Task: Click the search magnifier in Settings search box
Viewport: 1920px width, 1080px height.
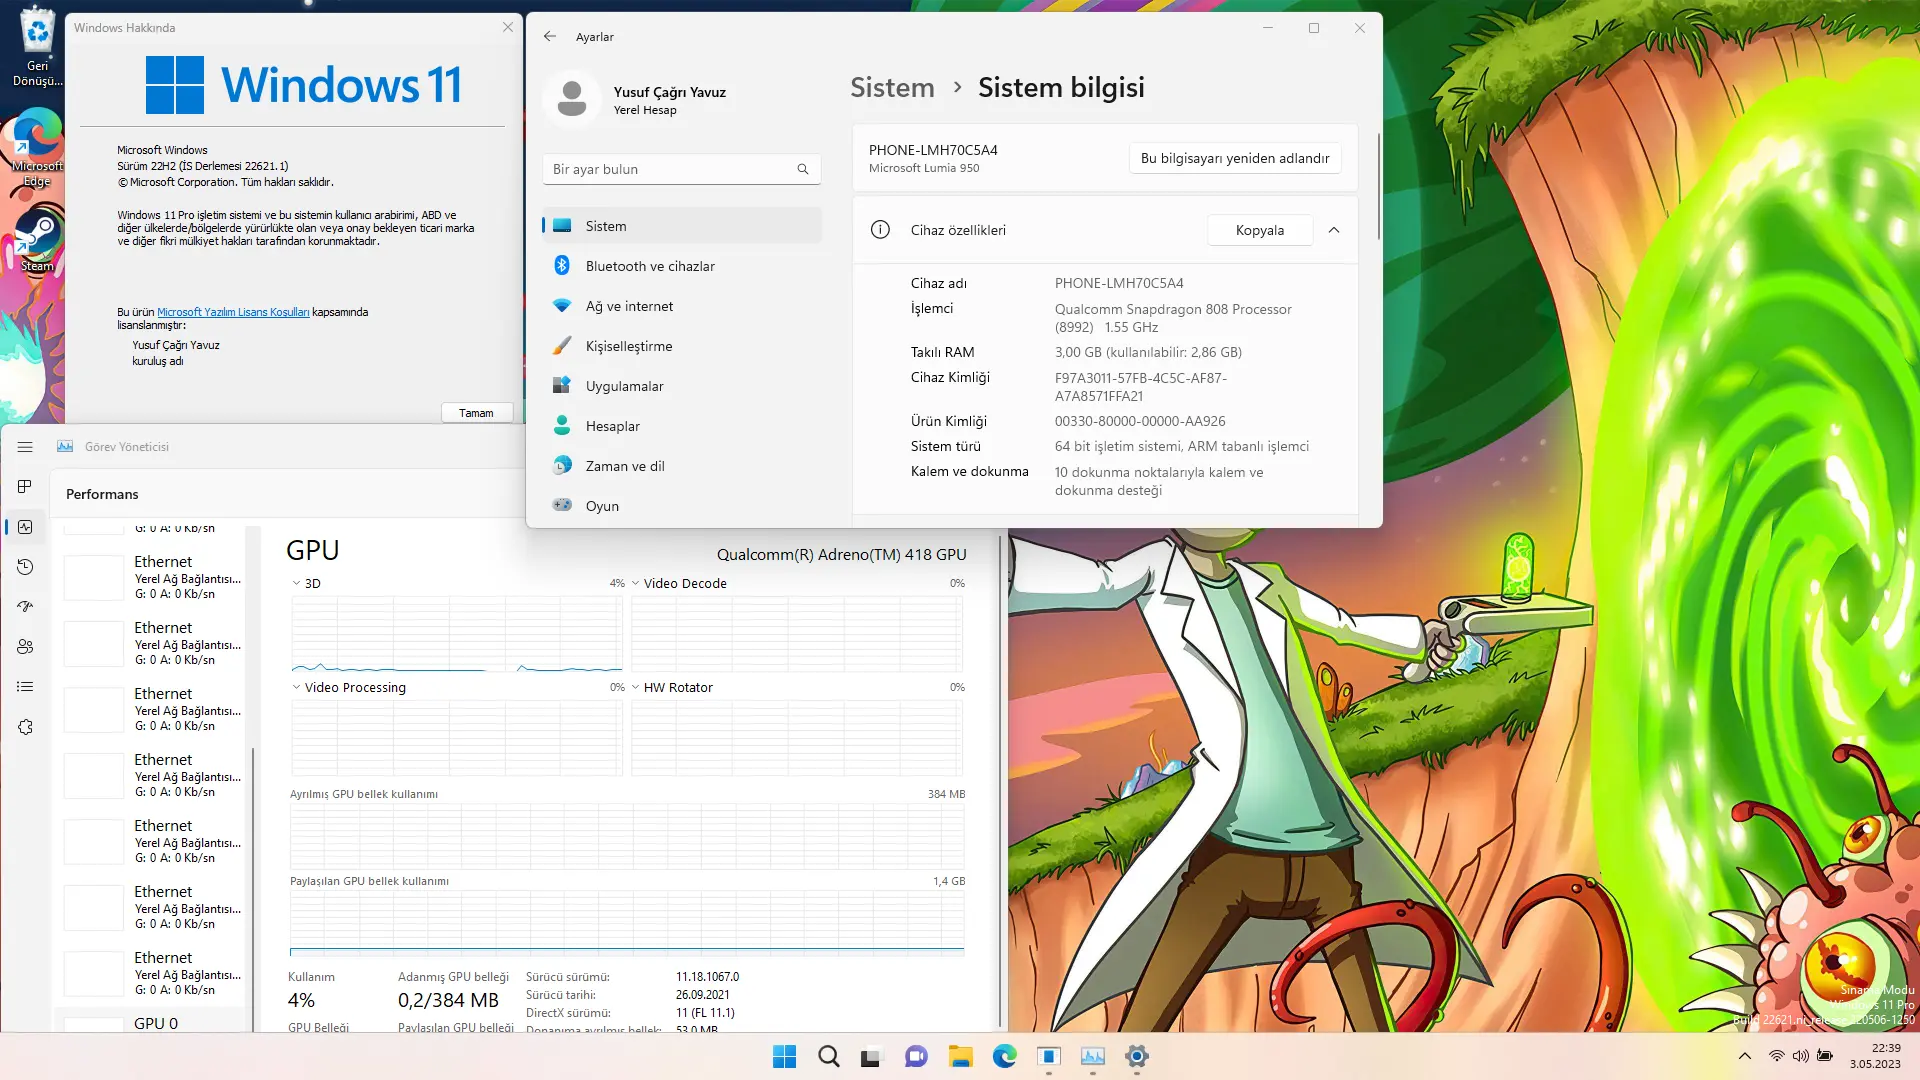Action: [x=803, y=169]
